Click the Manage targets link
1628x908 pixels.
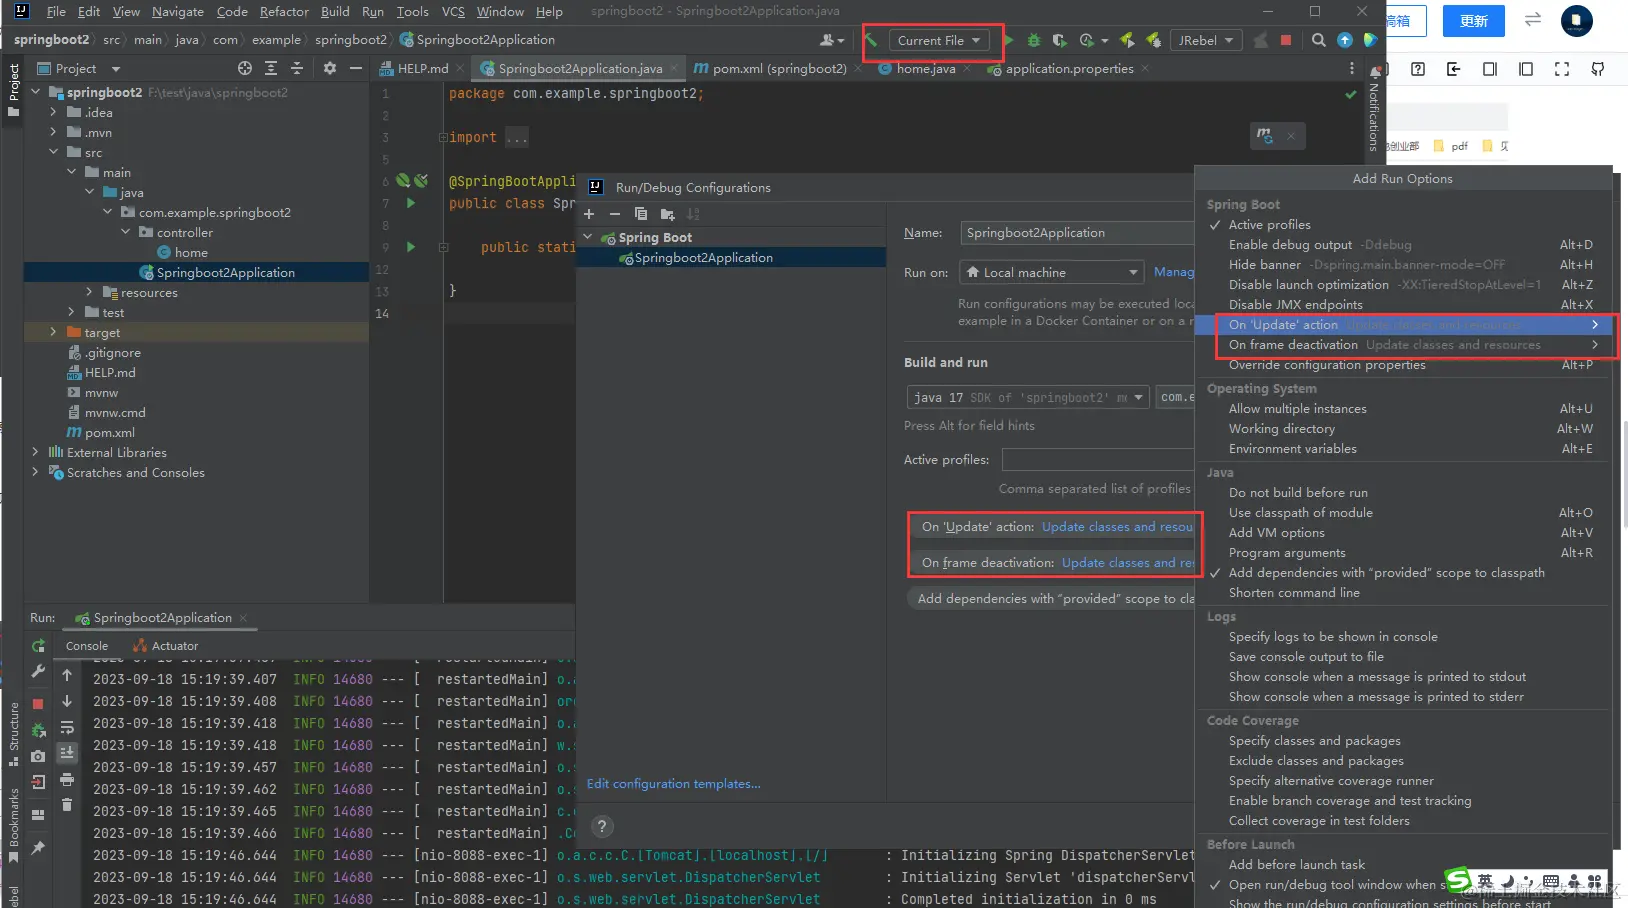click(1174, 272)
